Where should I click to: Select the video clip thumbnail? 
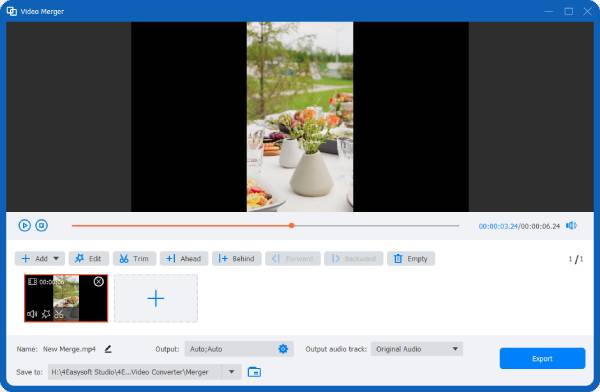(x=66, y=298)
